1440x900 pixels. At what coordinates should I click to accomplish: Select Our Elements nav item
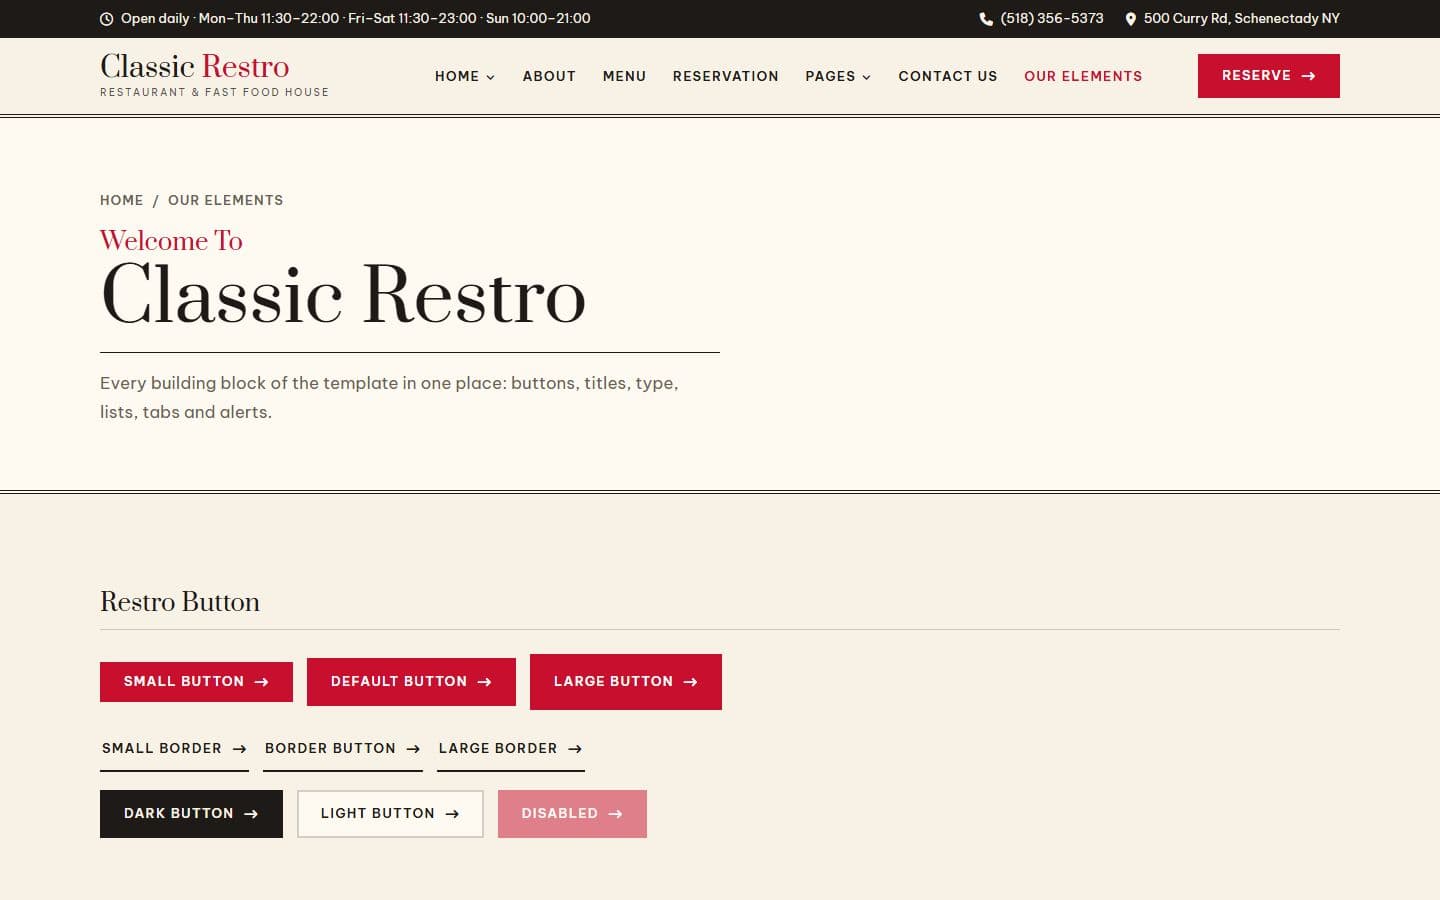pos(1083,76)
